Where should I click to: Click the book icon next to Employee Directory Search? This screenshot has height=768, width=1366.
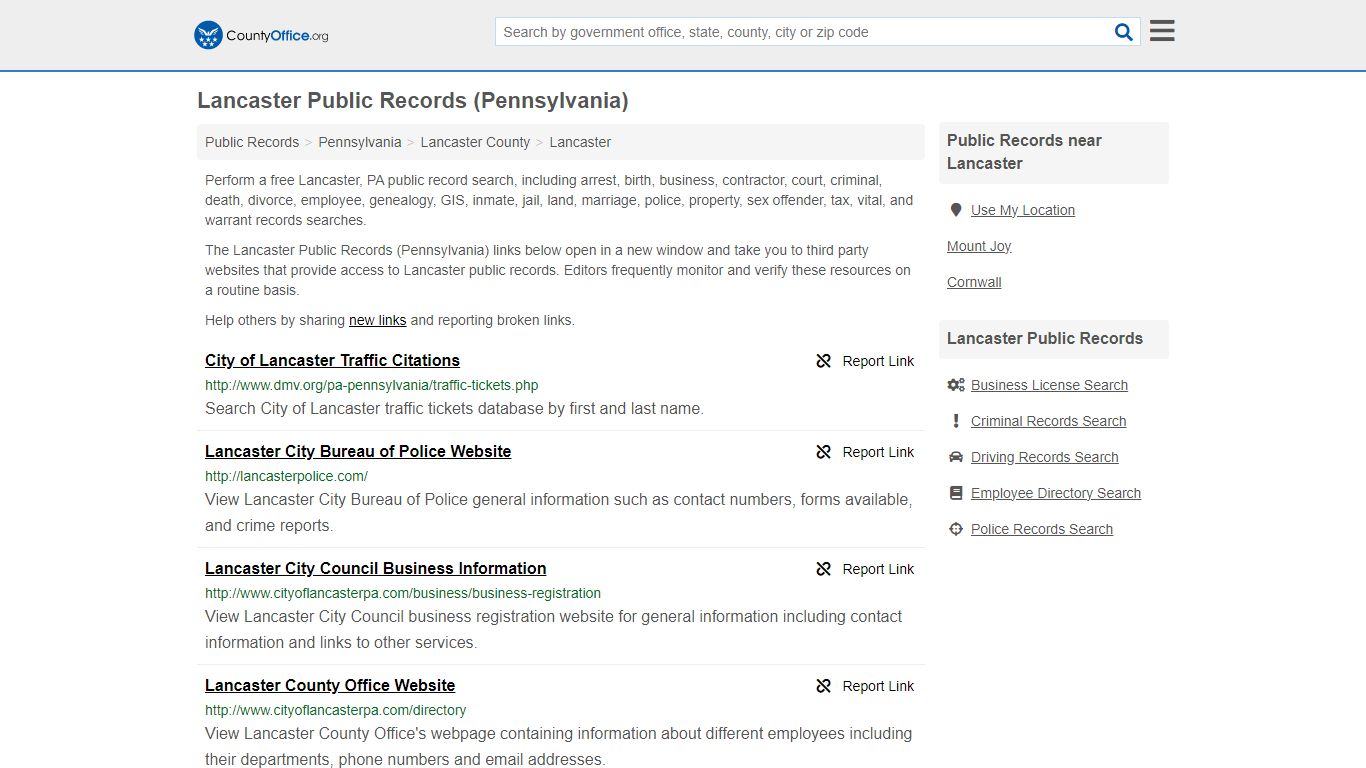coord(956,493)
